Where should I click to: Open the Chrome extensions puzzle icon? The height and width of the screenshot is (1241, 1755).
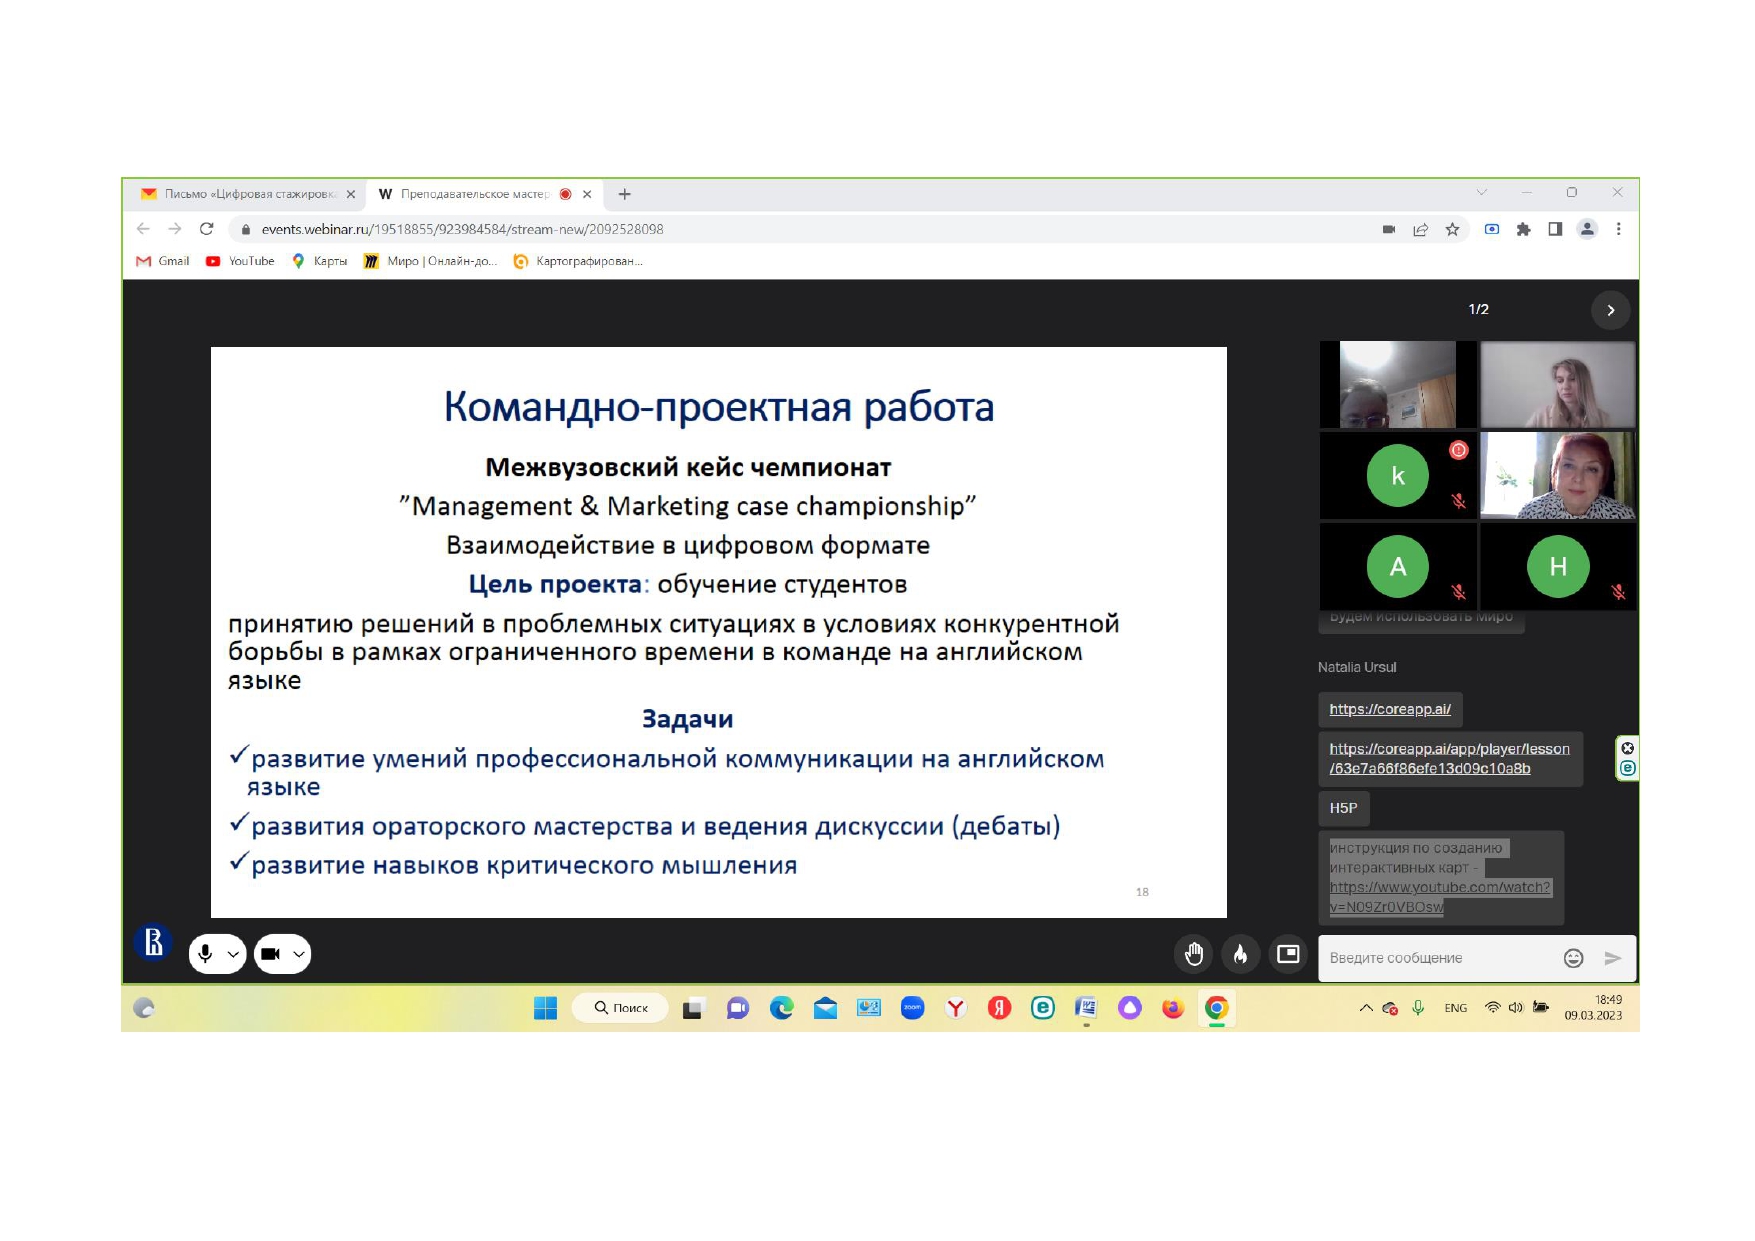pyautogui.click(x=1523, y=229)
